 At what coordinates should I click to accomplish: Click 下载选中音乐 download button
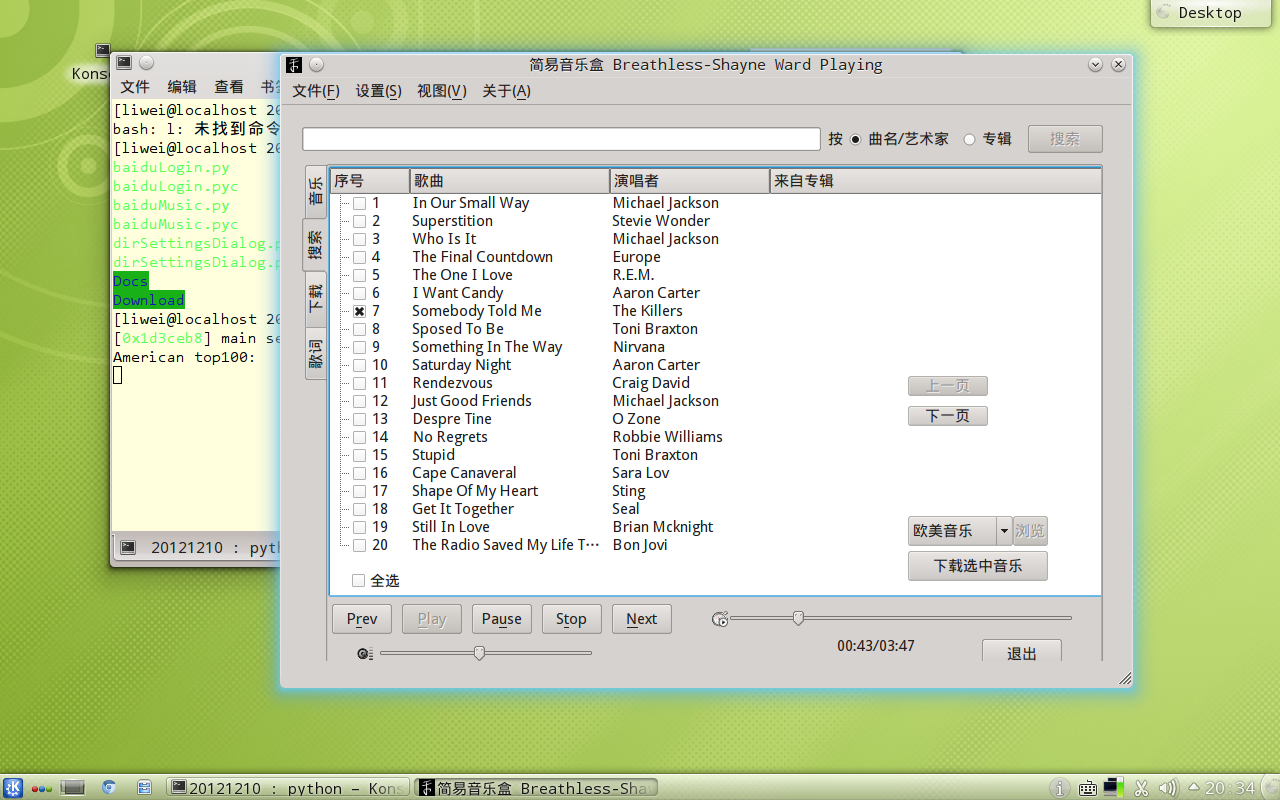coord(978,566)
